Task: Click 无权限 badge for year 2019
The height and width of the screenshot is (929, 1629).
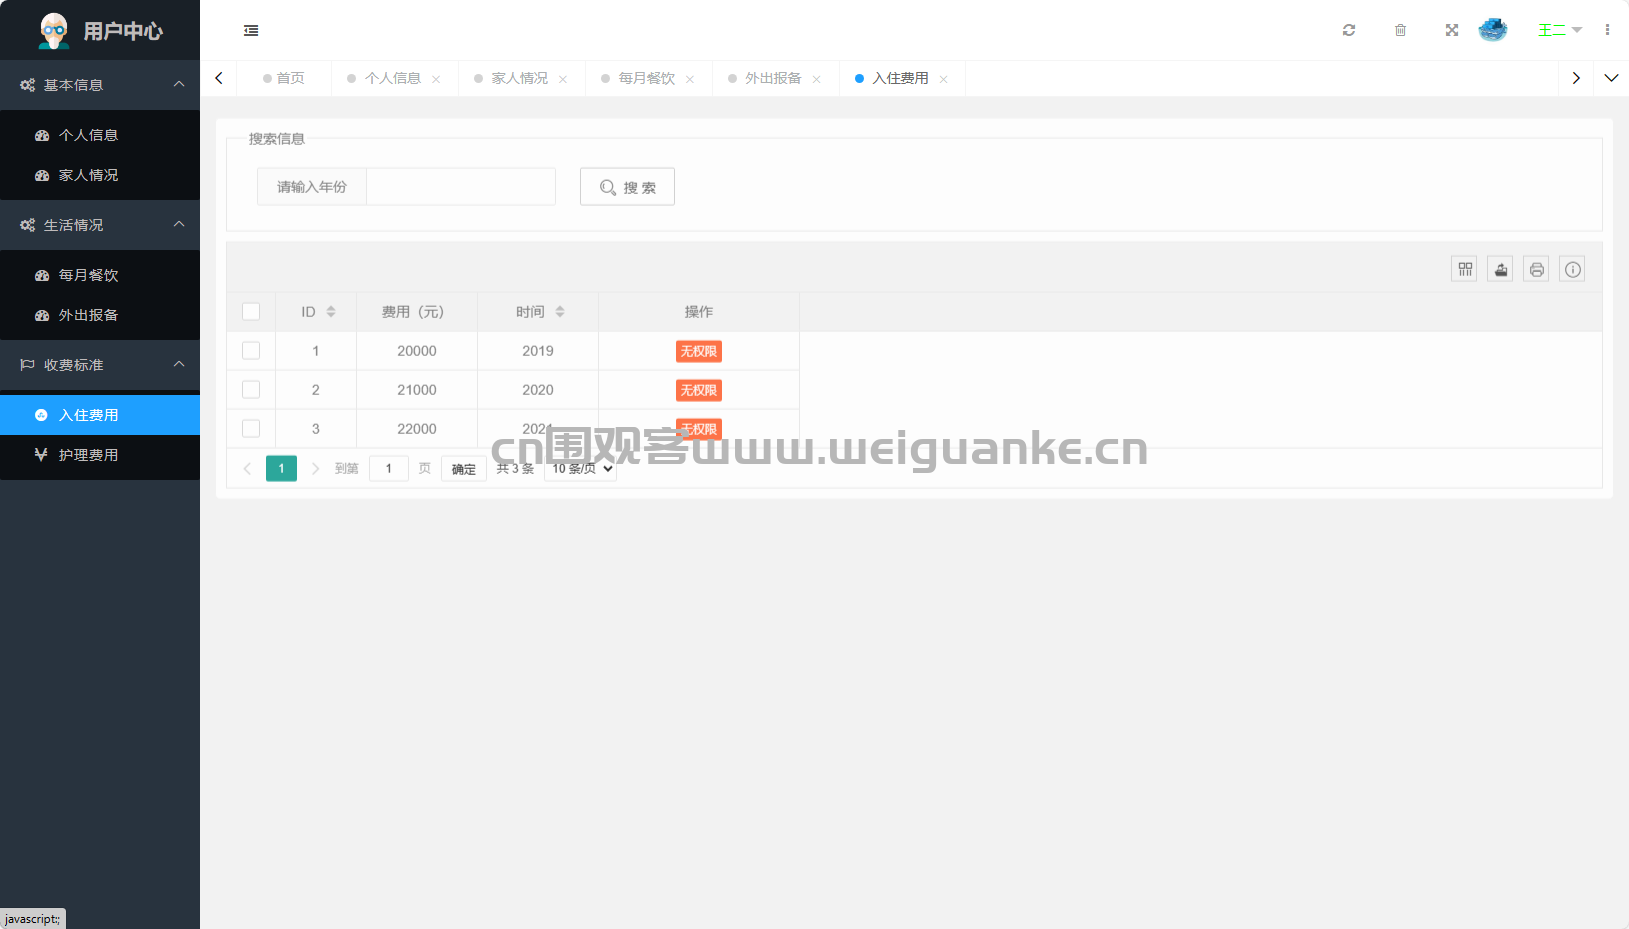Action: [699, 351]
